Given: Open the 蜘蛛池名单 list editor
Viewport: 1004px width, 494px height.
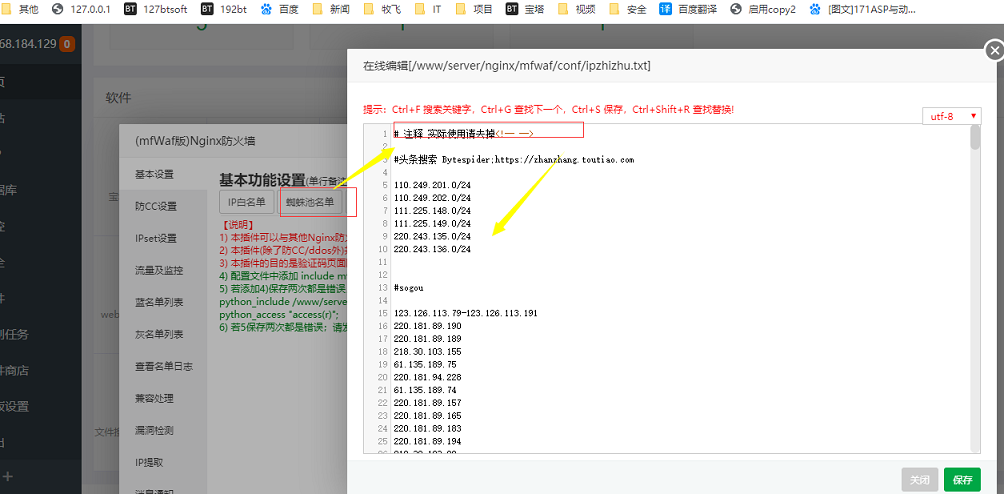Looking at the screenshot, I should point(310,202).
